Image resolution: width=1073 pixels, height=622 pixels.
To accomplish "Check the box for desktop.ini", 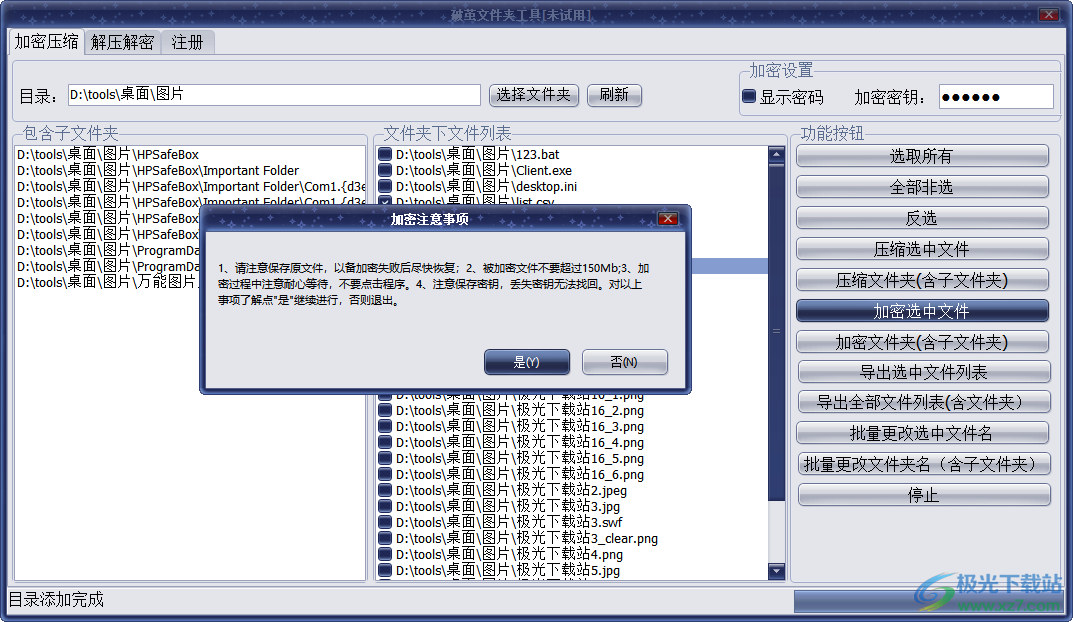I will coord(385,186).
